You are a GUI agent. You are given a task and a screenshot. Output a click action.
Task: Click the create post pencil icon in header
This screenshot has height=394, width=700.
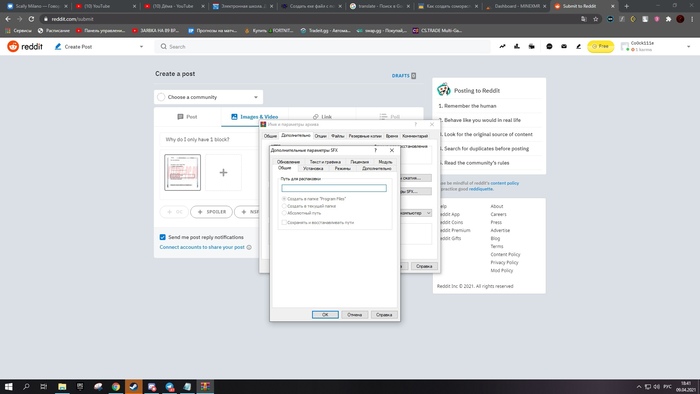579,46
